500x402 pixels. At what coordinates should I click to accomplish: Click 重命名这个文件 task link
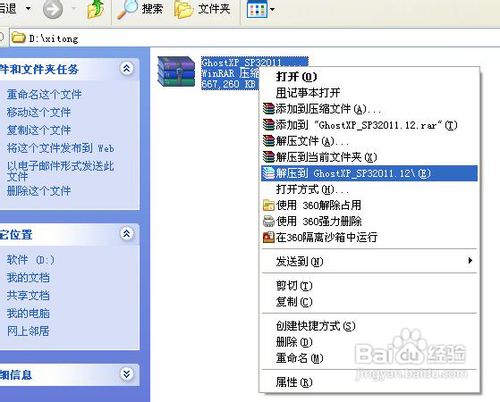[44, 94]
